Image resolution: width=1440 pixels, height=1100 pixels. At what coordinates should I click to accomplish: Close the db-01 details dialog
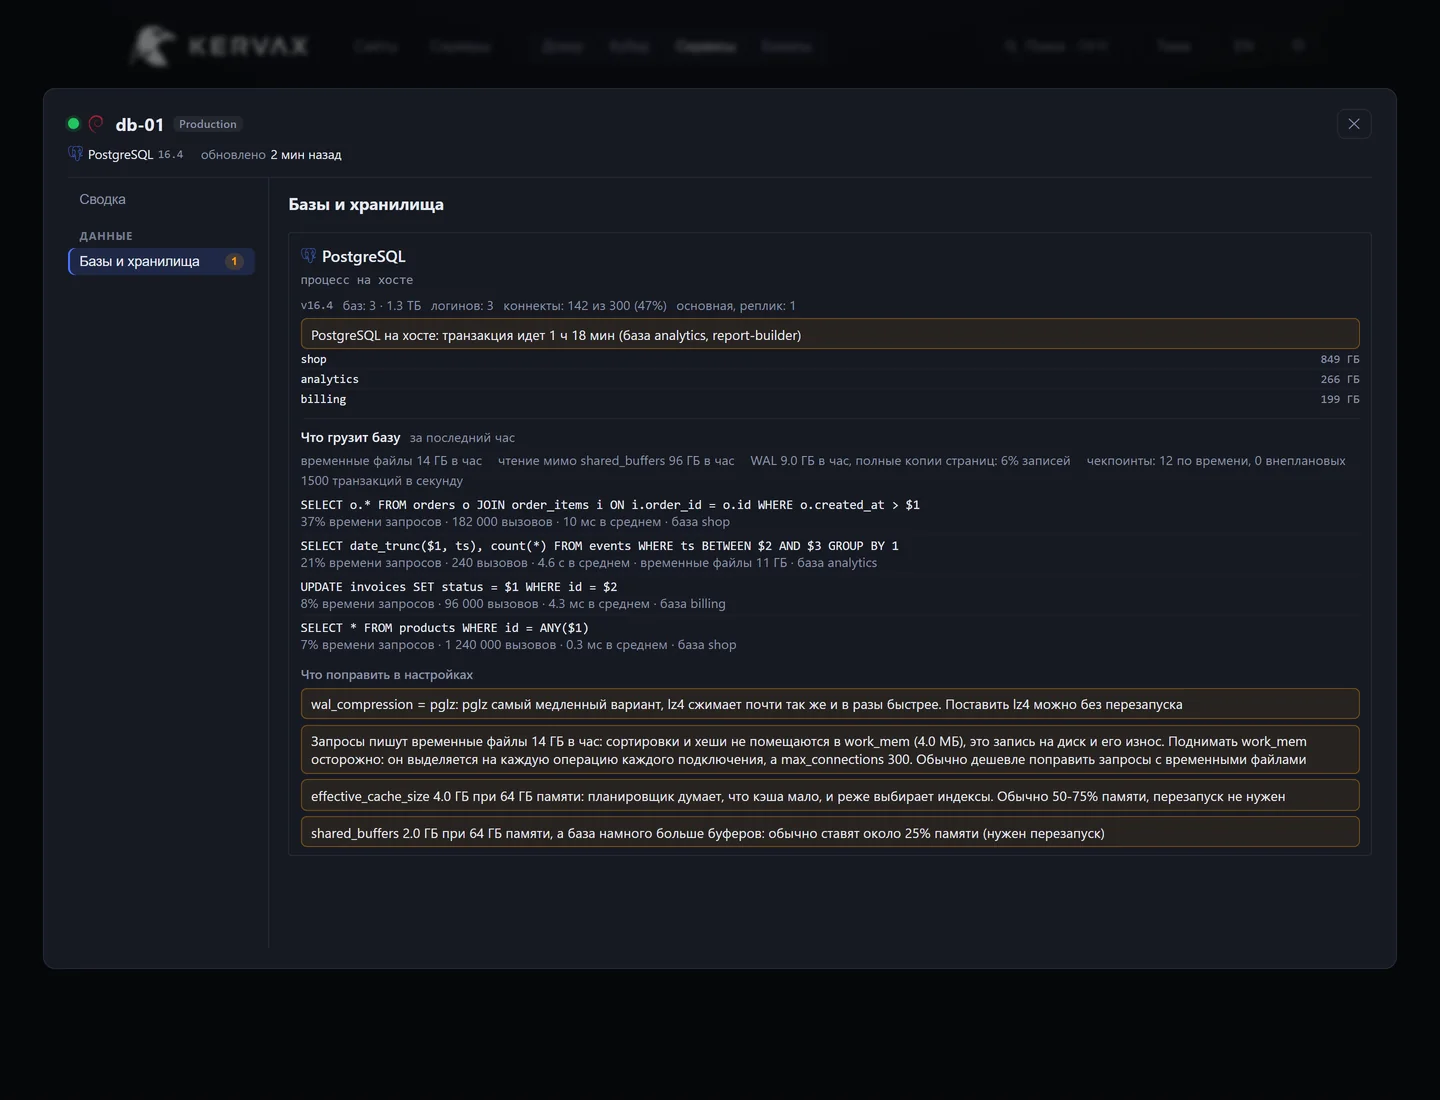tap(1354, 124)
